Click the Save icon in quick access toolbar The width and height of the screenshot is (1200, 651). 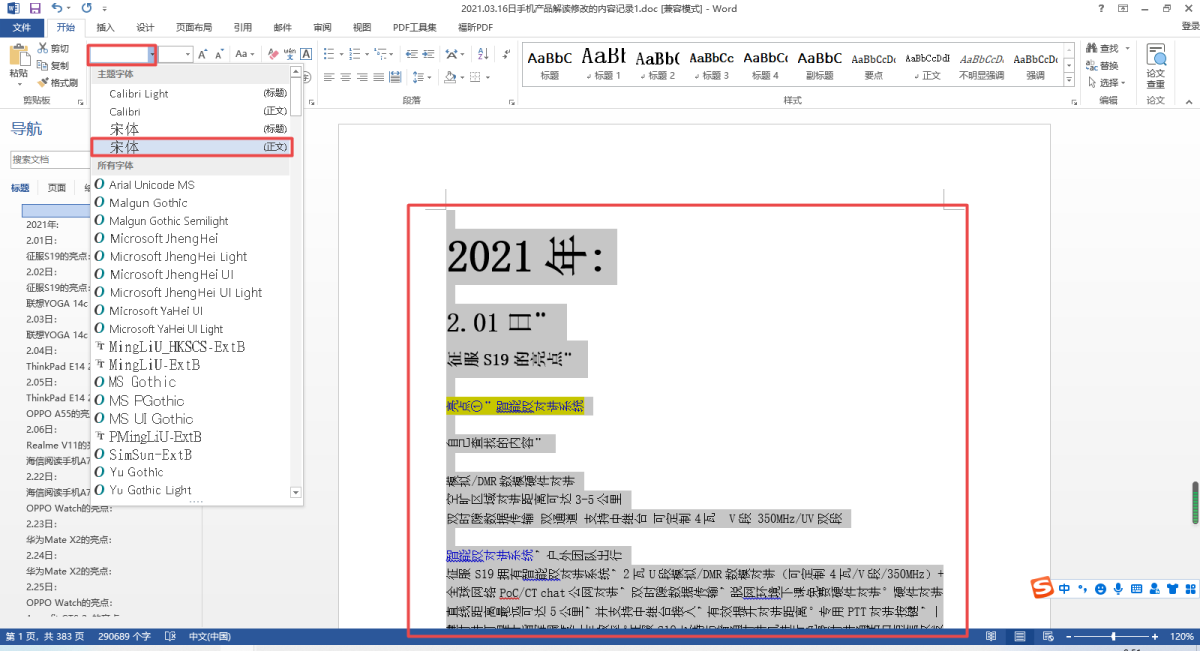(x=33, y=8)
